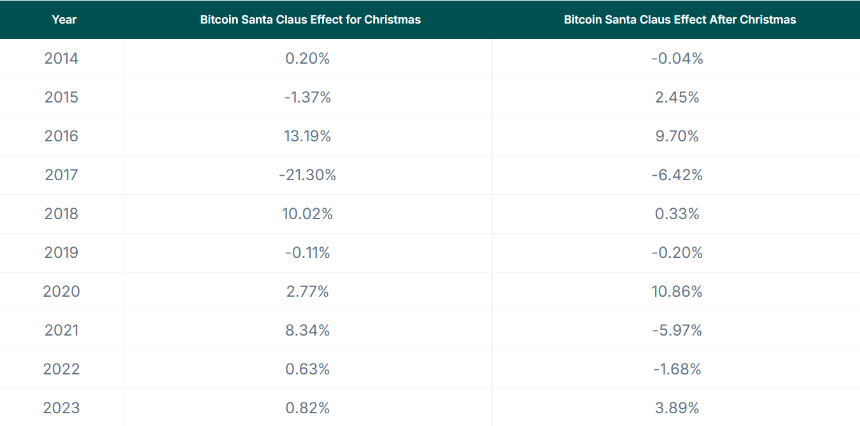
Task: Select the Bitcoin Santa Claus Effect for Christmas header
Action: (x=310, y=20)
